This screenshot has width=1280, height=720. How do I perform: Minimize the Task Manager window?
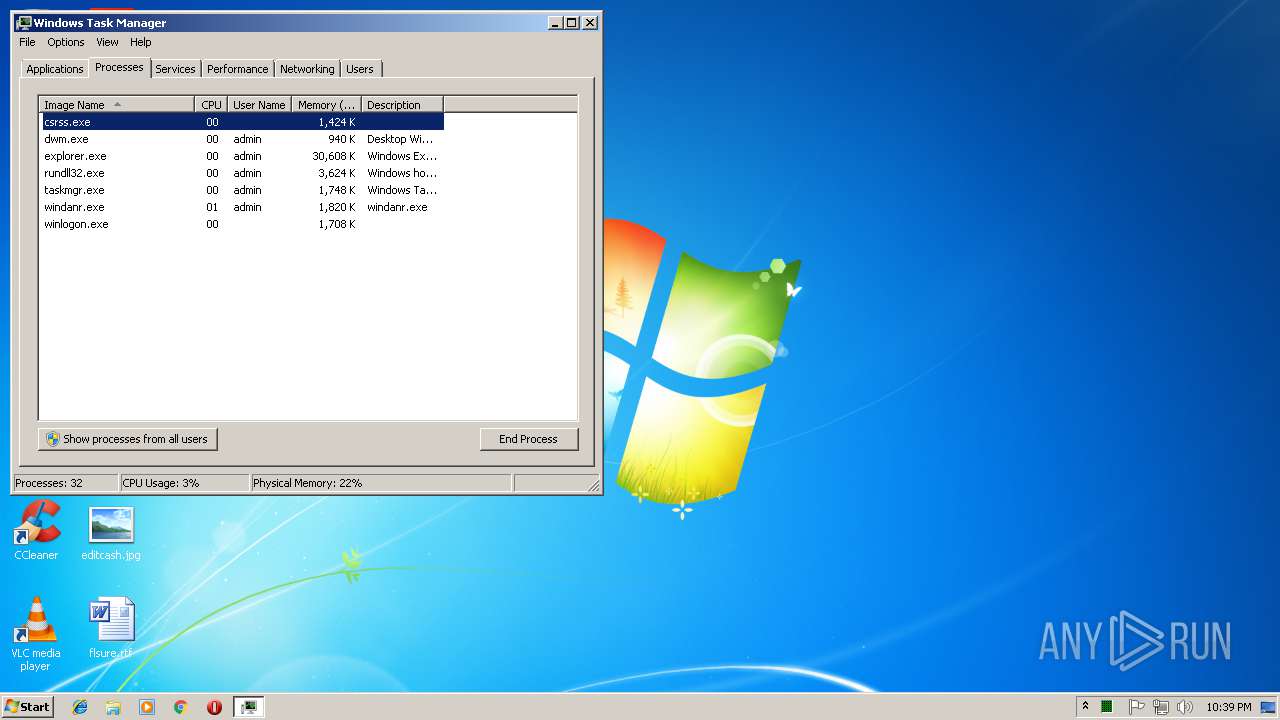[555, 22]
